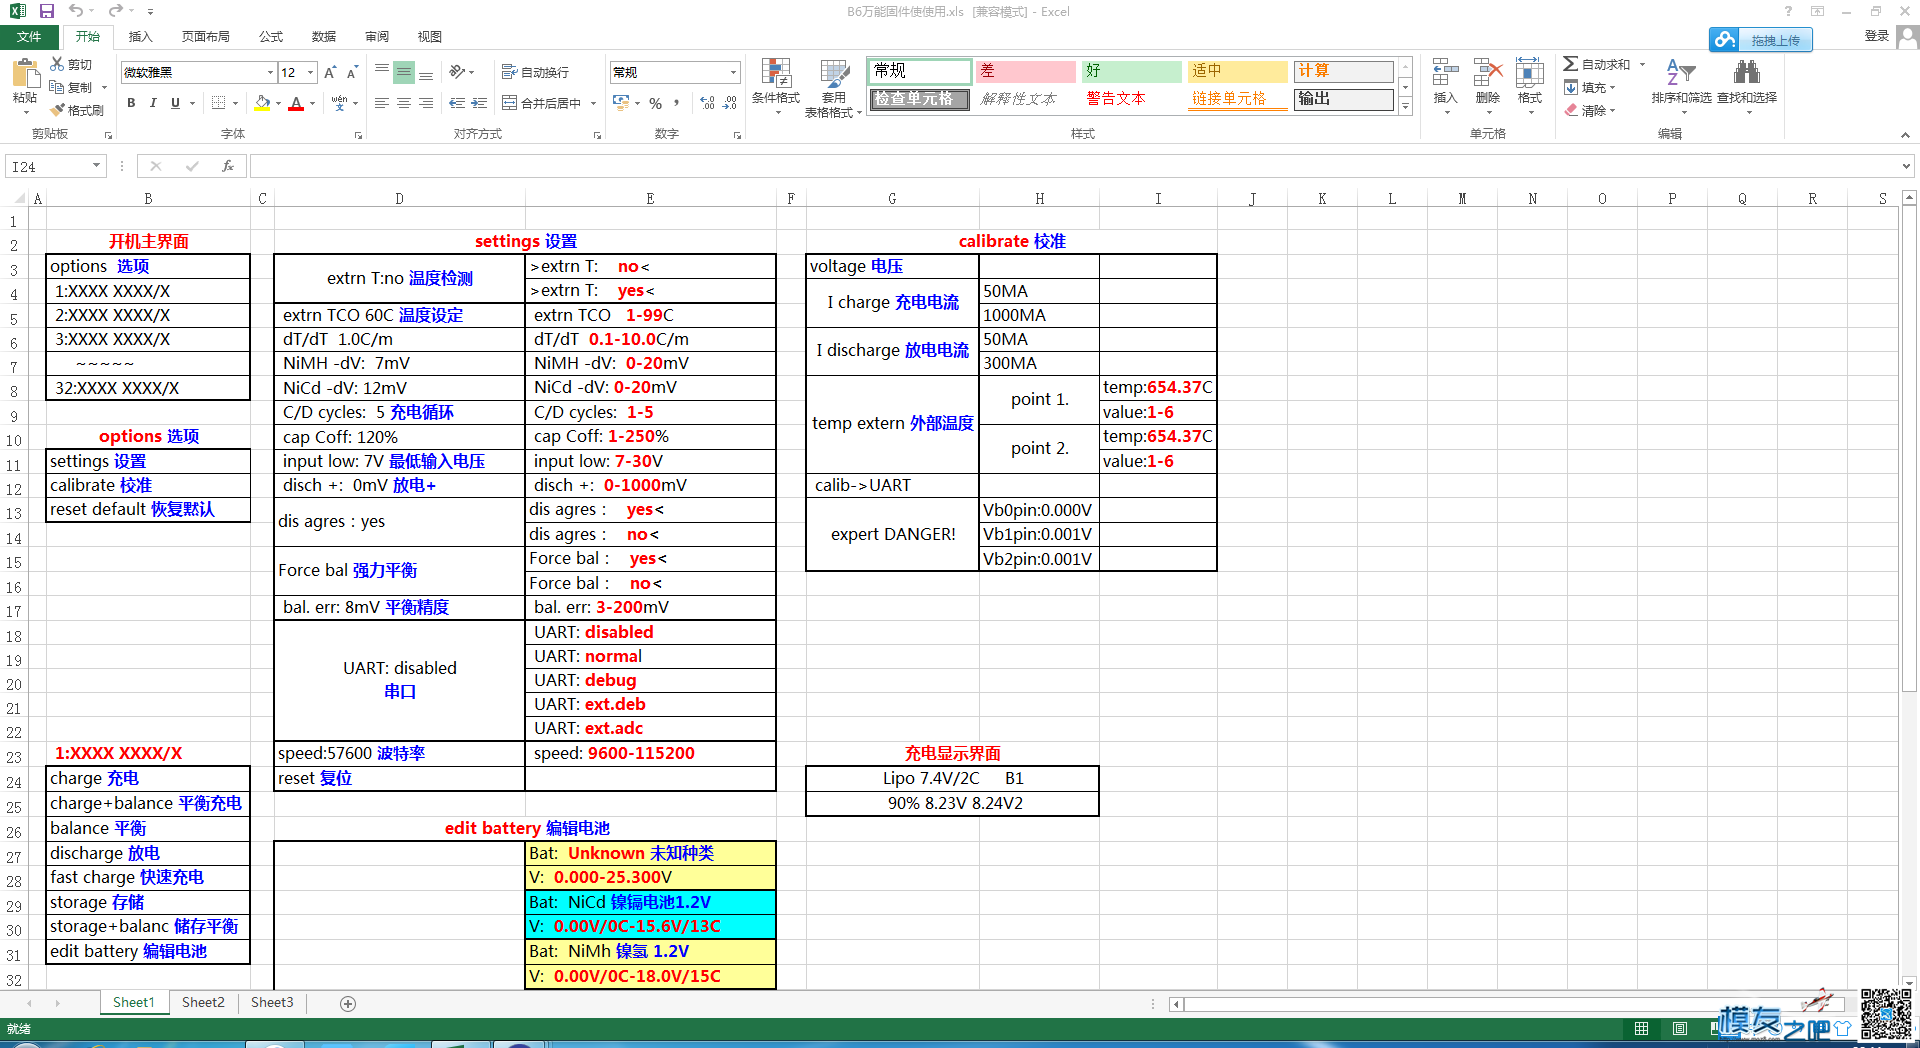1920x1048 pixels.
Task: Add a new sheet with plus button
Action: 348,1003
